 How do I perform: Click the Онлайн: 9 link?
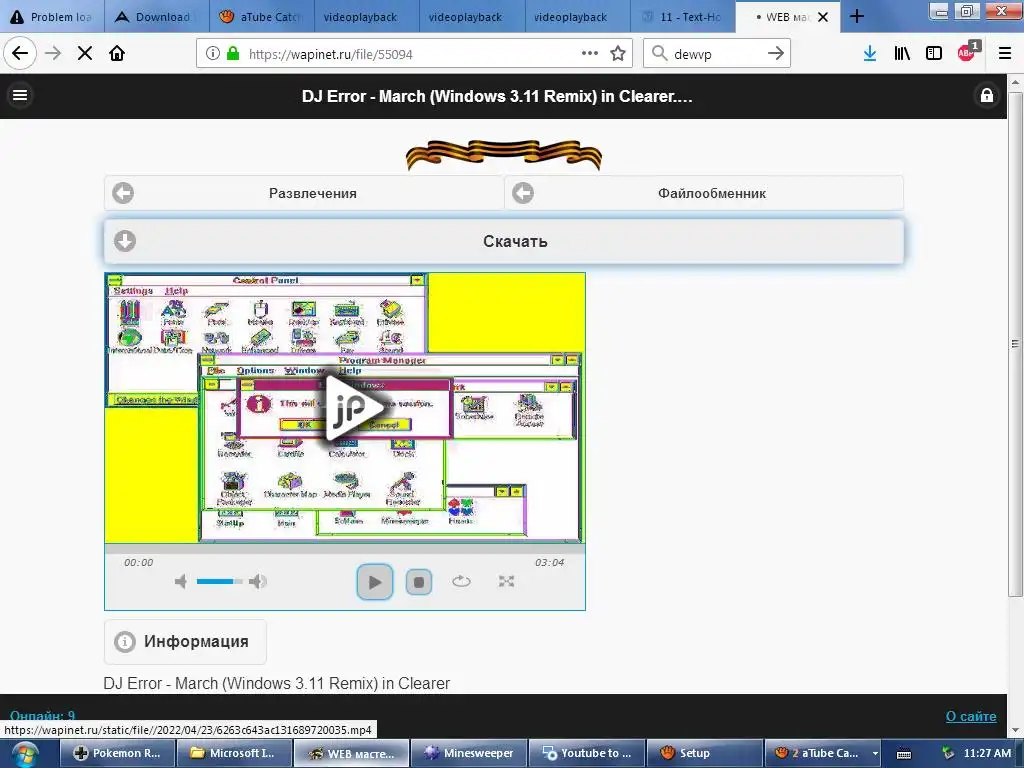coord(42,716)
